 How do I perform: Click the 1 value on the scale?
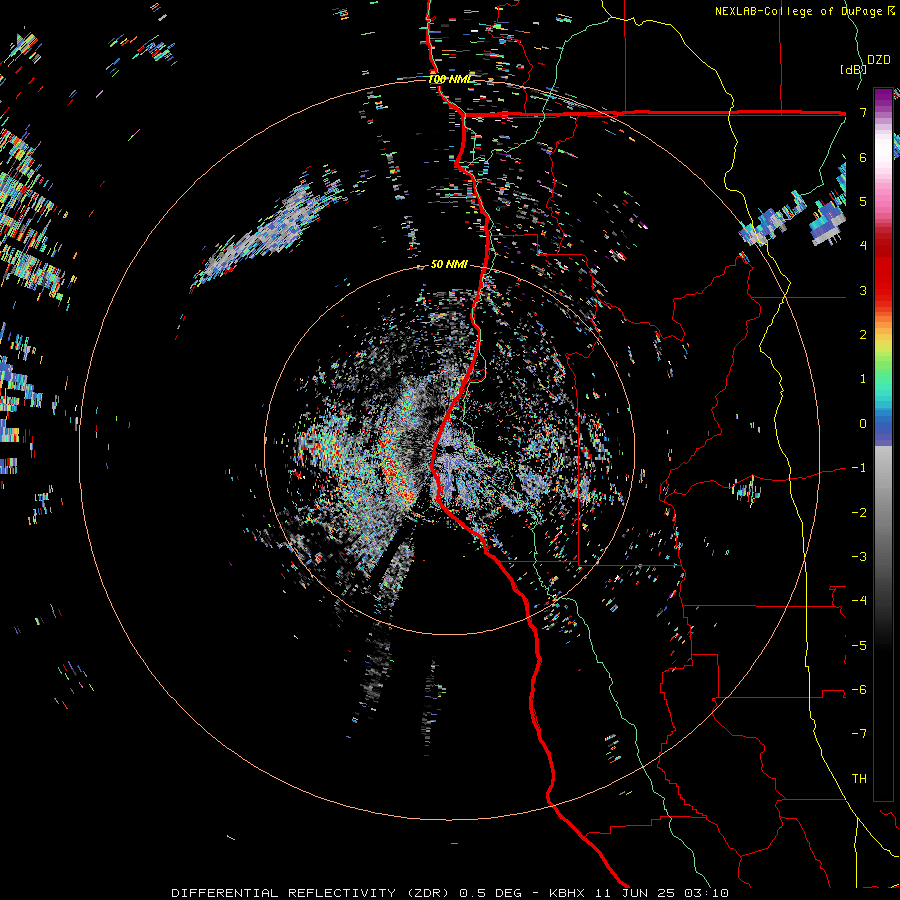click(863, 379)
